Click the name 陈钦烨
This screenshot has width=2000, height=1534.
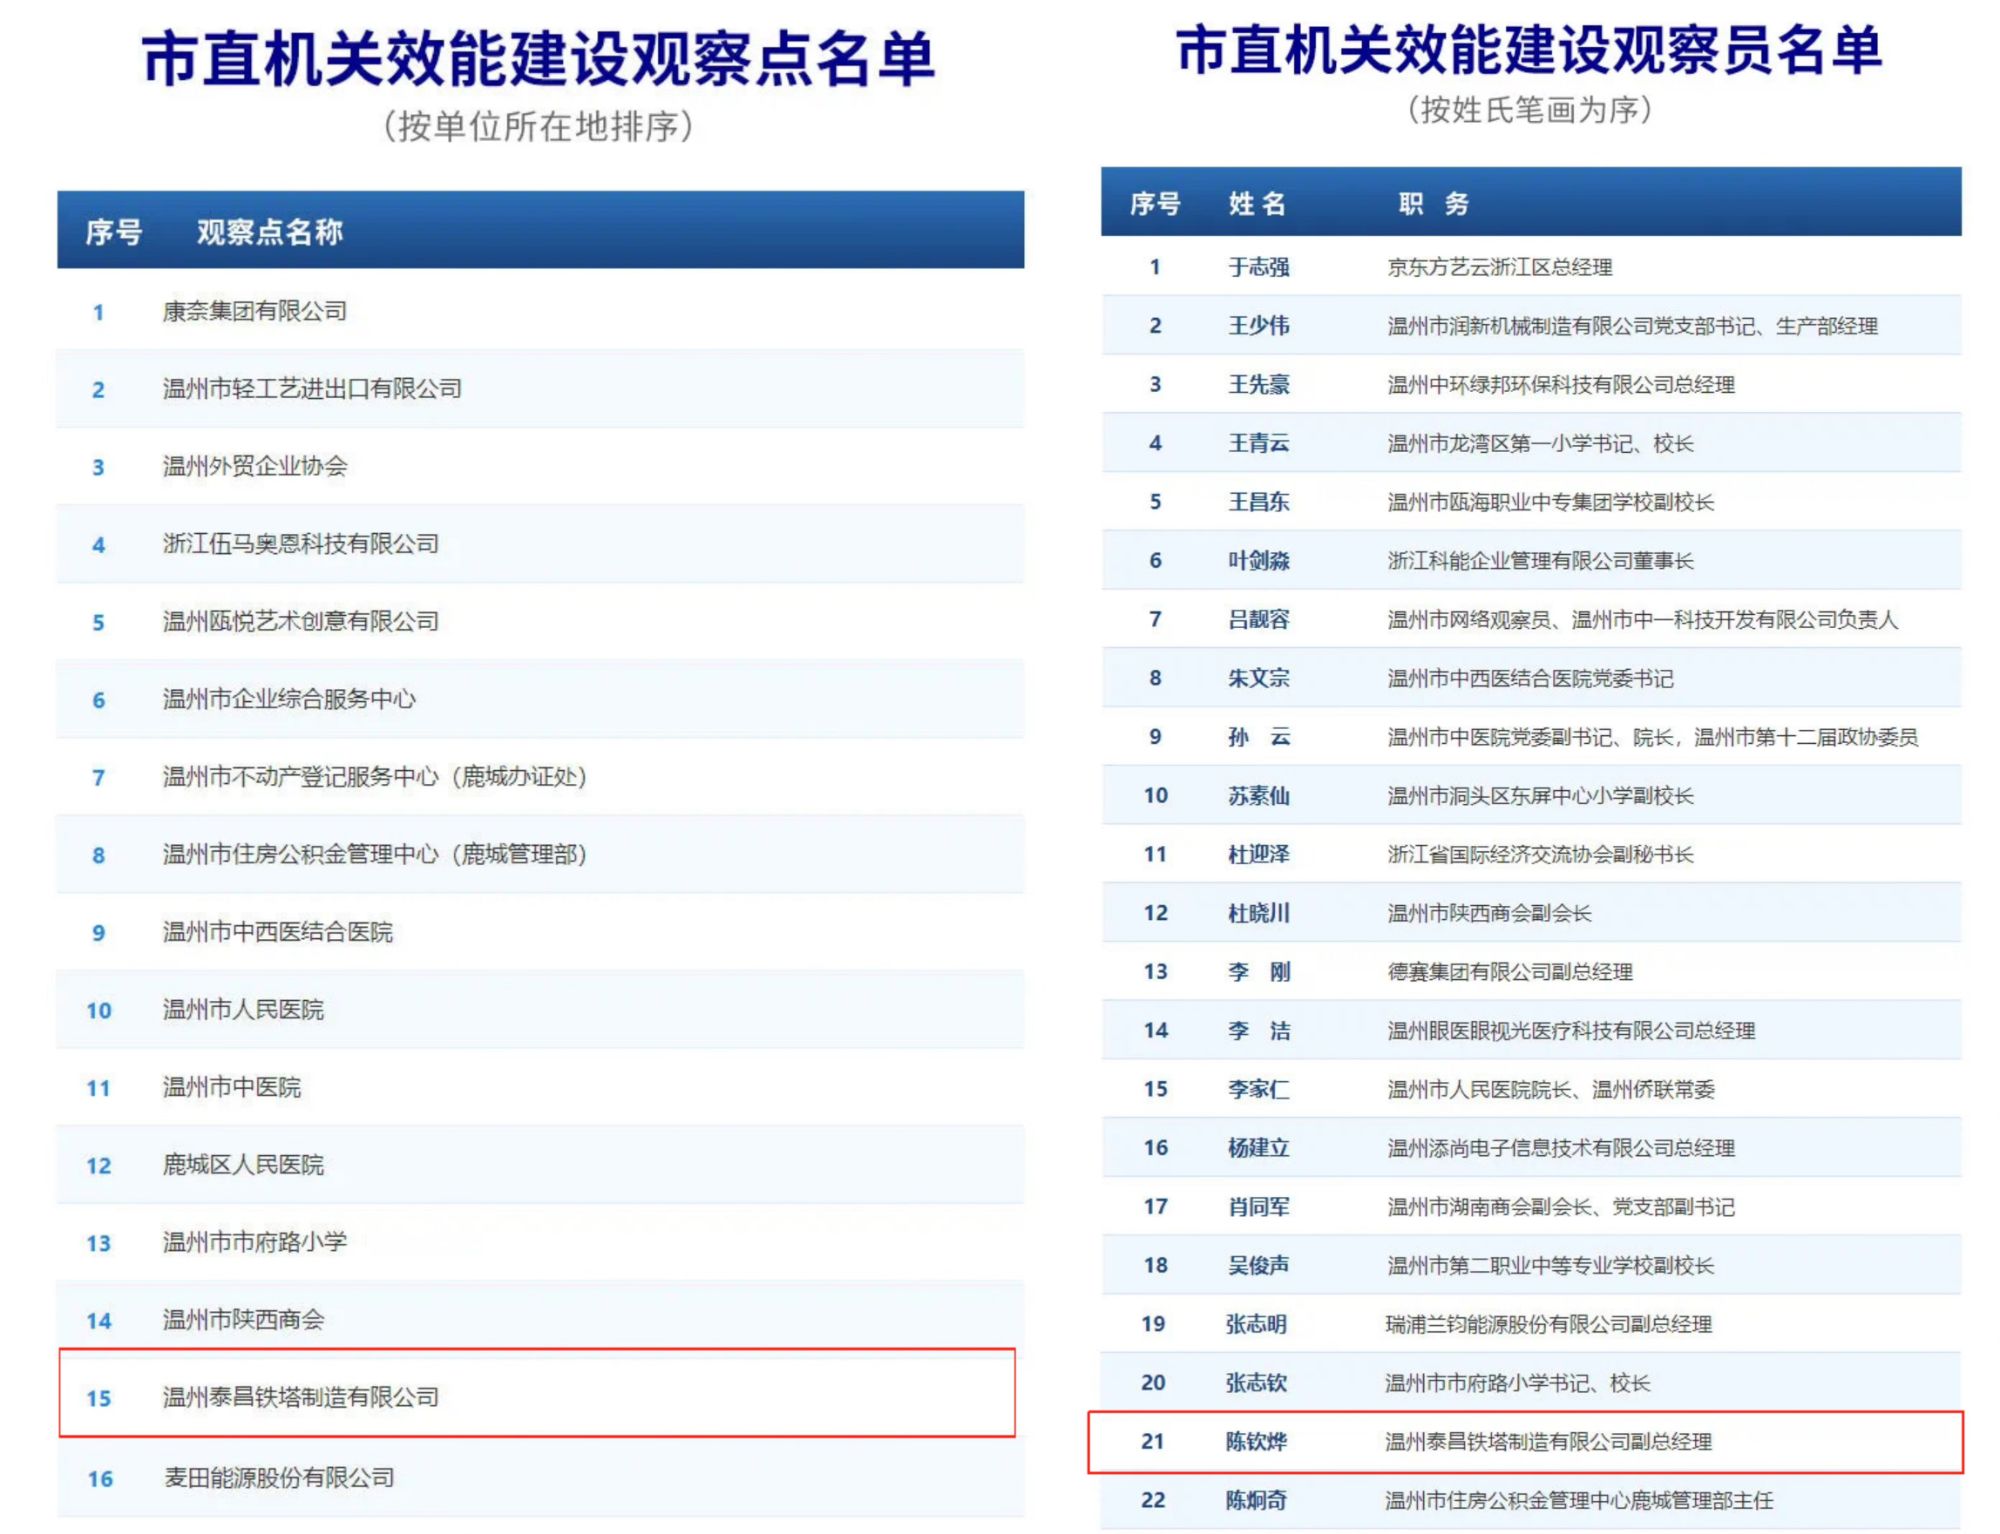[1256, 1442]
